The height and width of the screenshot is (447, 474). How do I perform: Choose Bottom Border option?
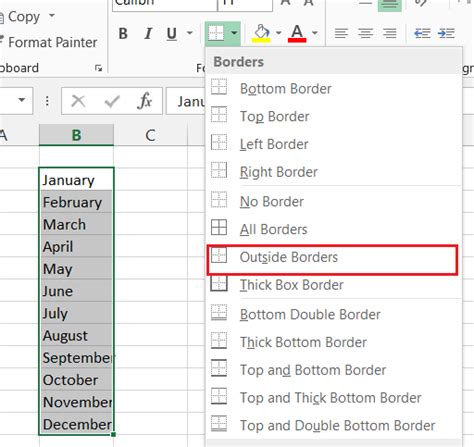click(334, 89)
